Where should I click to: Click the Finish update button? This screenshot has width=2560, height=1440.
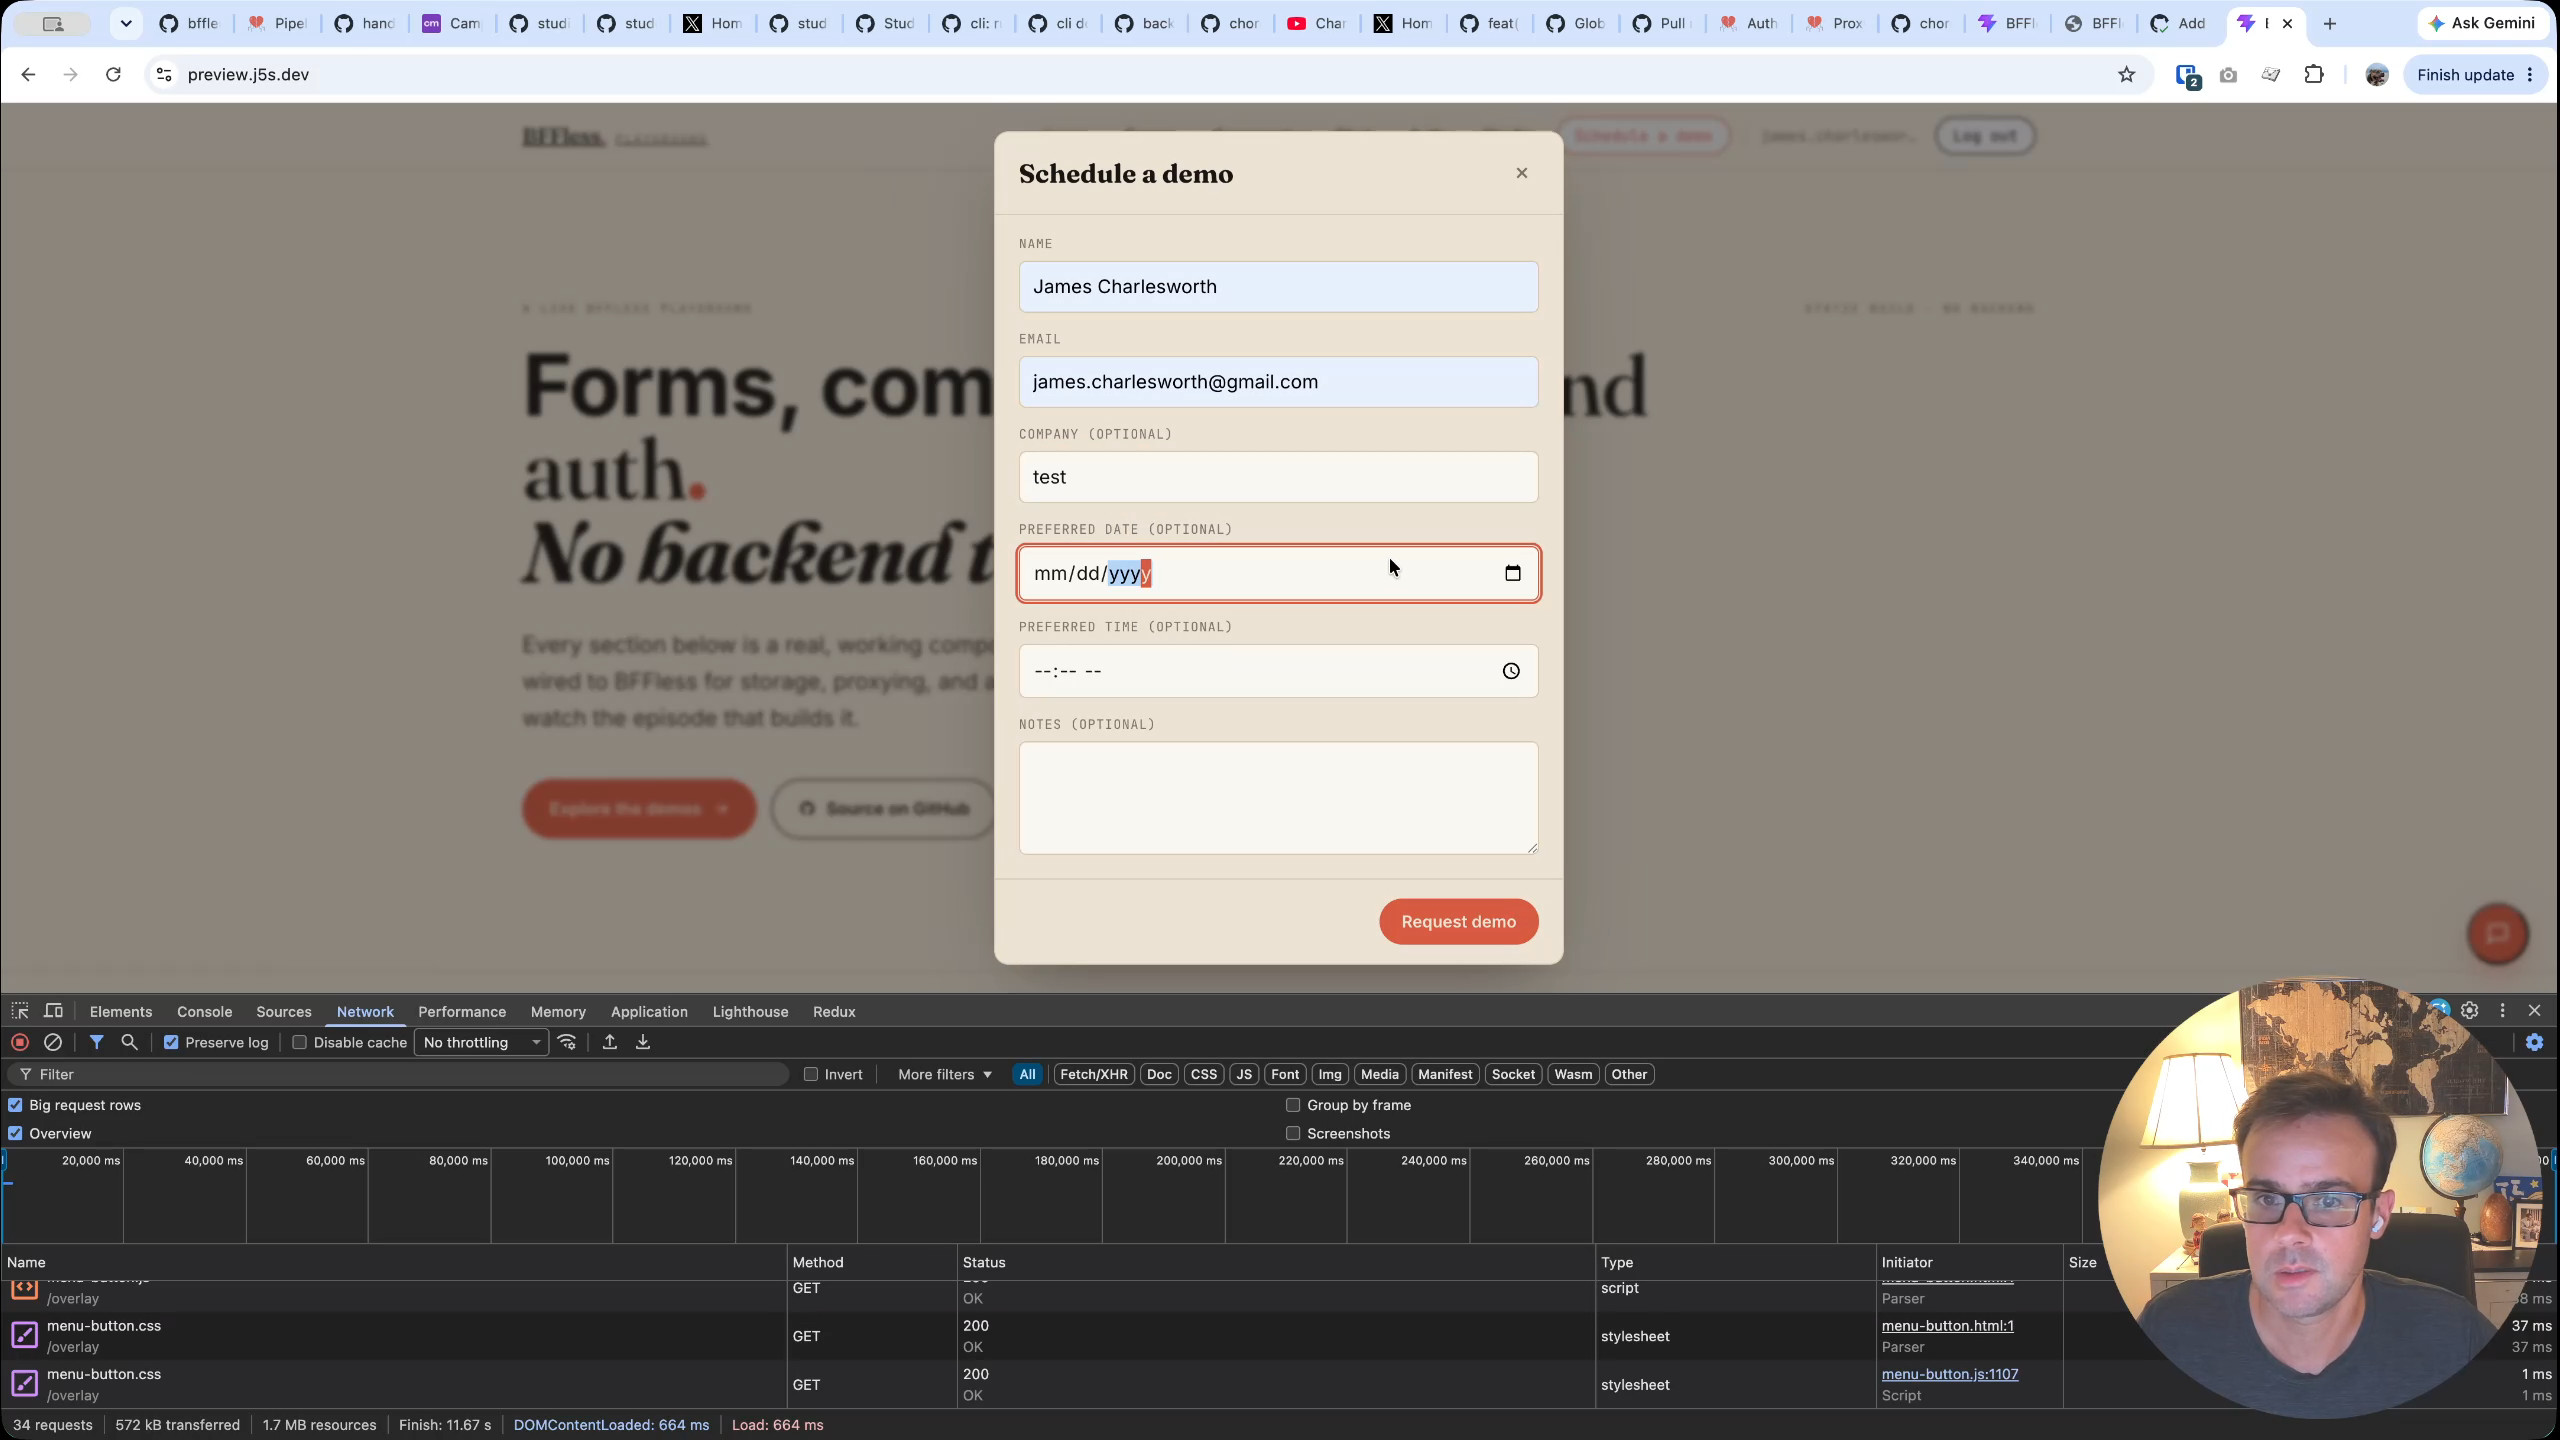click(x=2474, y=75)
